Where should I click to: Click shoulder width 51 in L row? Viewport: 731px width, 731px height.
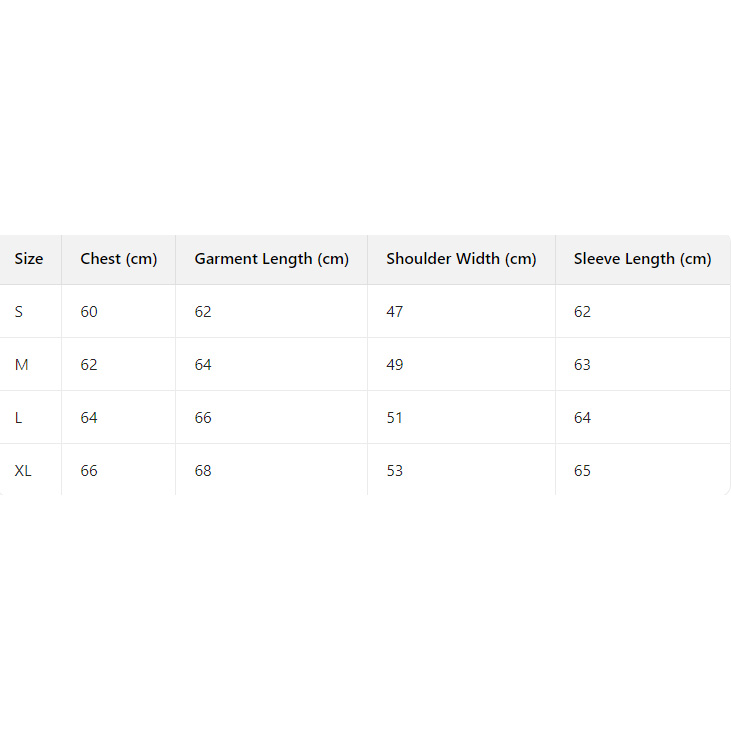[x=395, y=418]
